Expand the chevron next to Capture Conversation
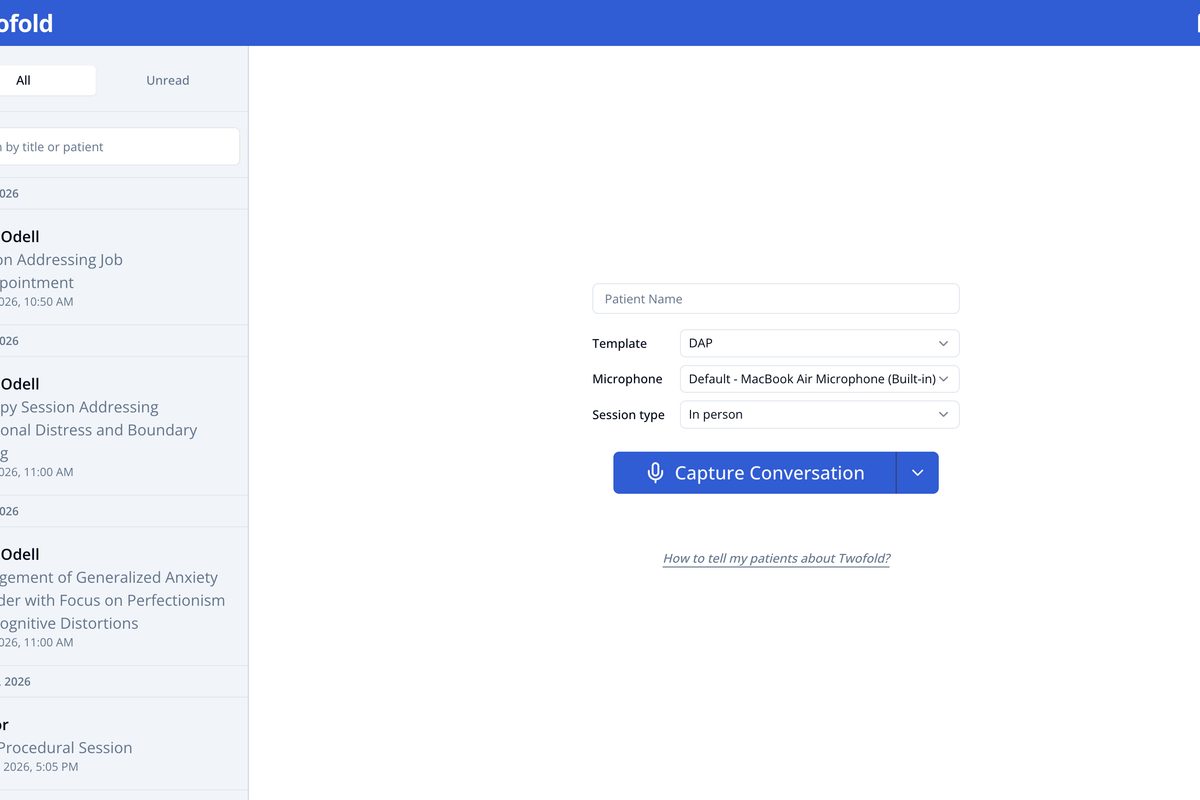1200x800 pixels. (918, 473)
